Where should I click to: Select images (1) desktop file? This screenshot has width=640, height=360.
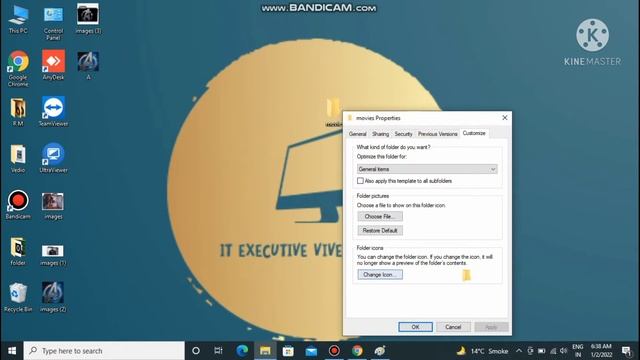tap(53, 255)
